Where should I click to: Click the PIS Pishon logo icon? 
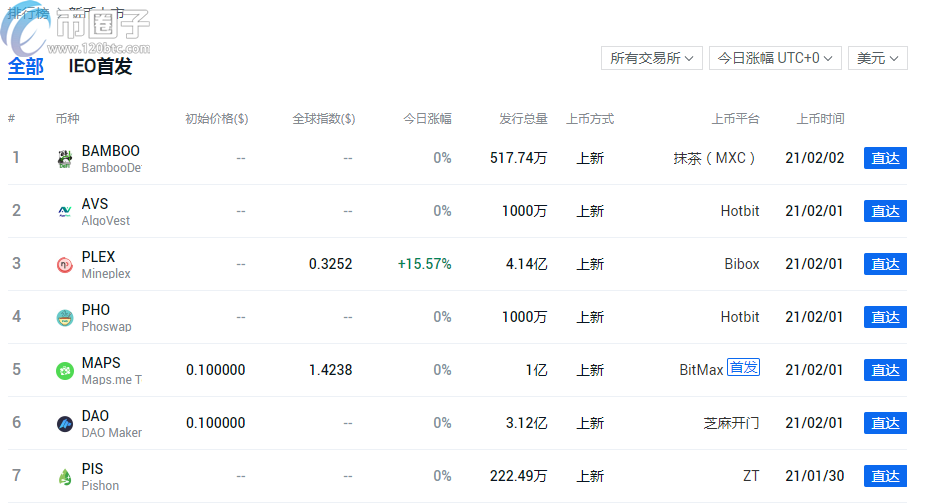tap(65, 476)
